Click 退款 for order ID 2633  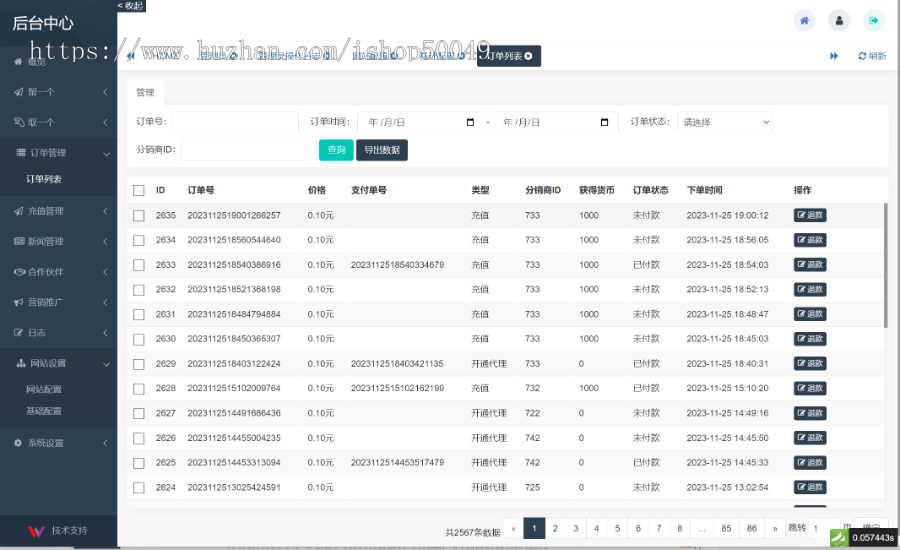[x=810, y=265]
